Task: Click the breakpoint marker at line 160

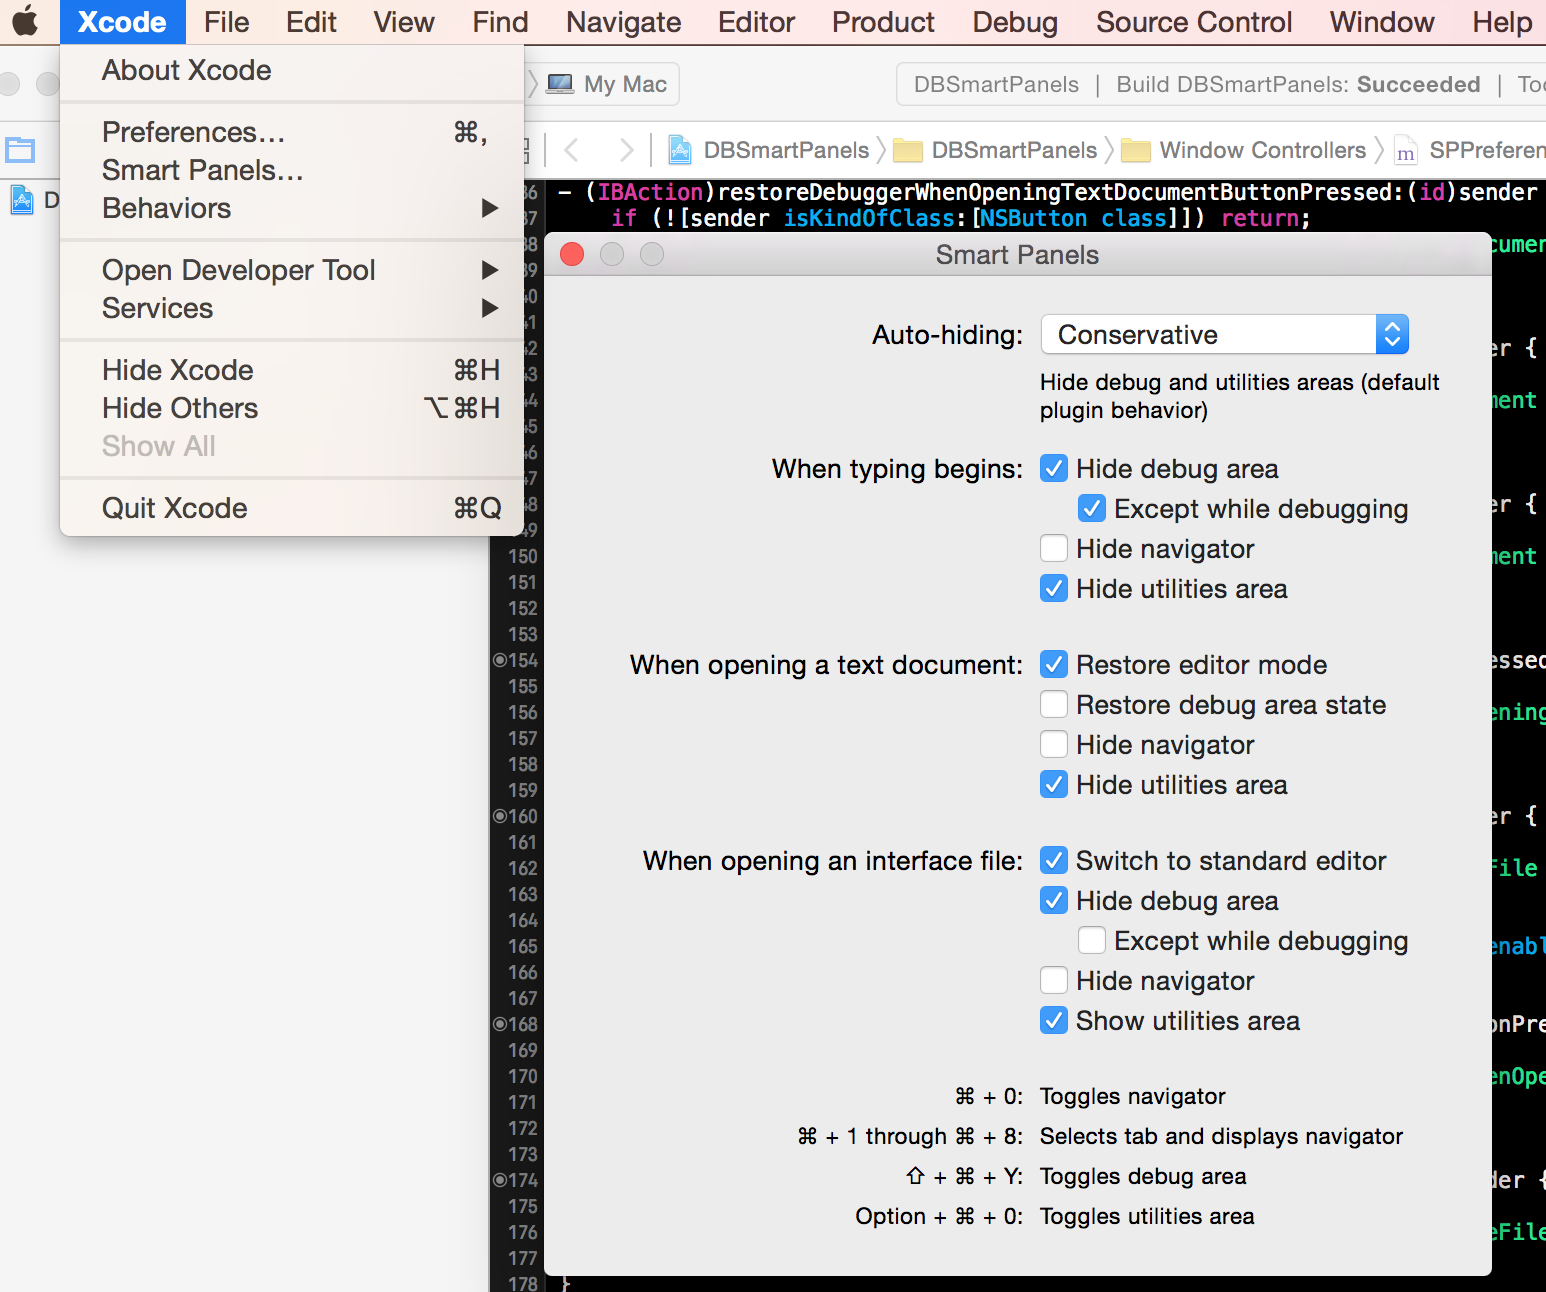Action: 499,816
